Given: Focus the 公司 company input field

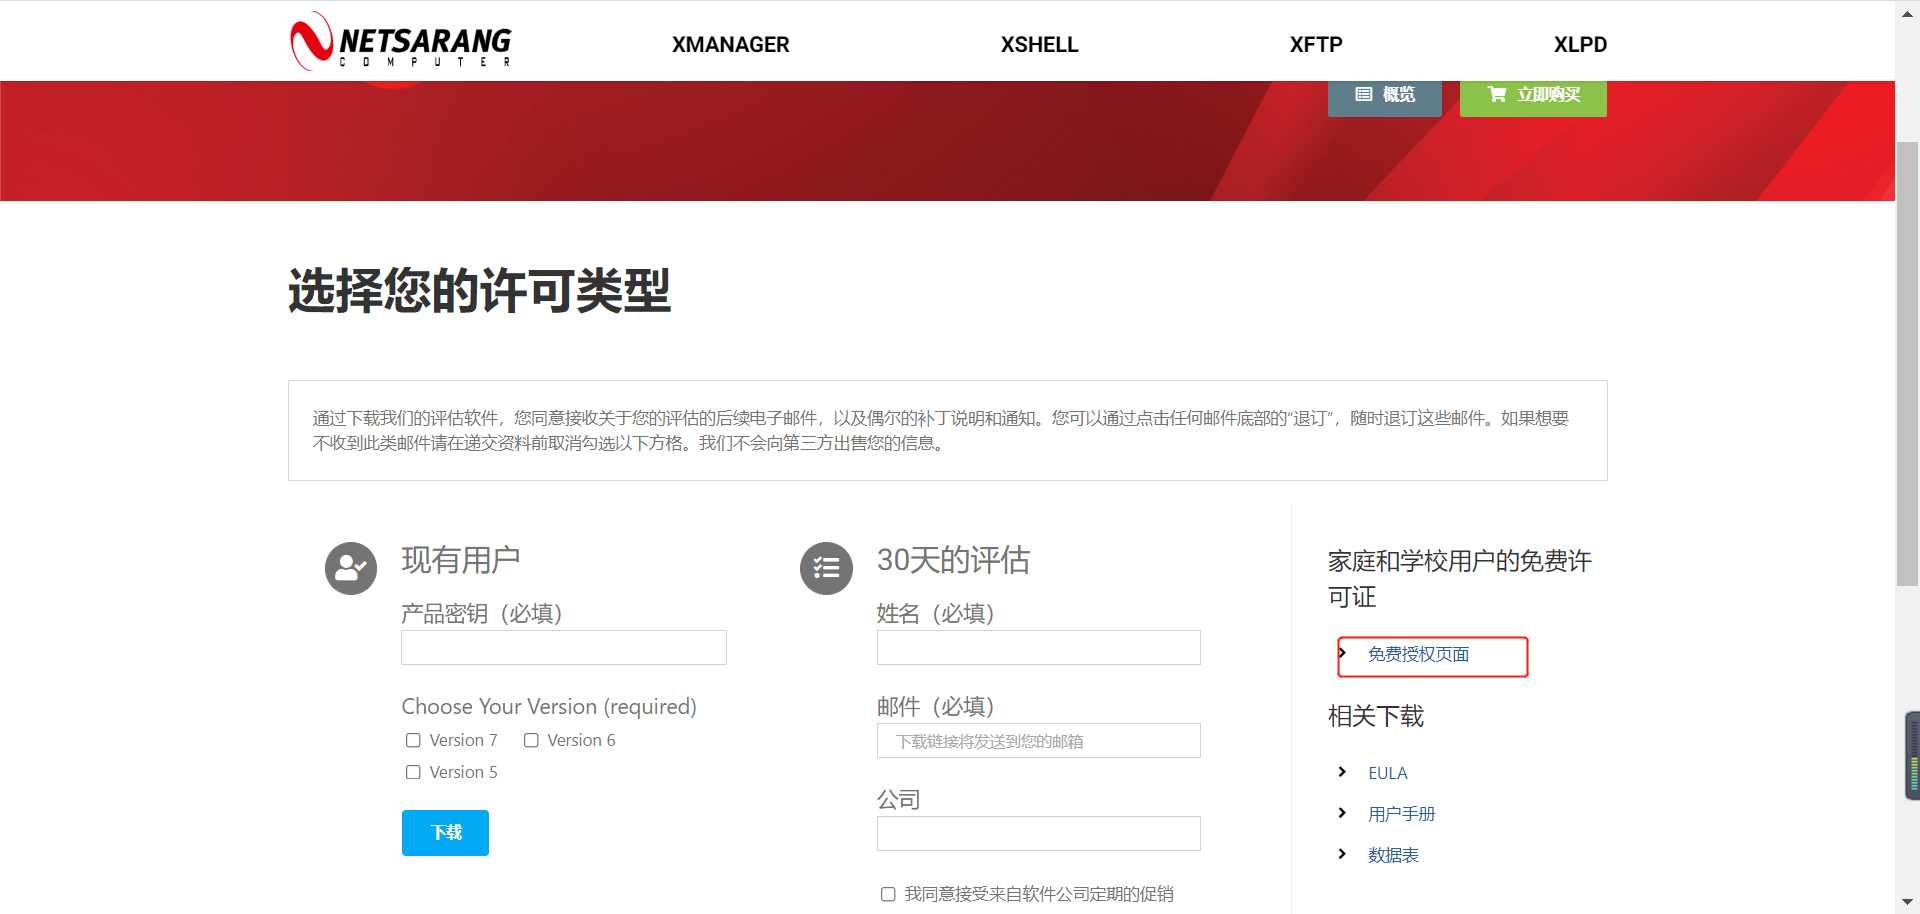Looking at the screenshot, I should 1039,834.
